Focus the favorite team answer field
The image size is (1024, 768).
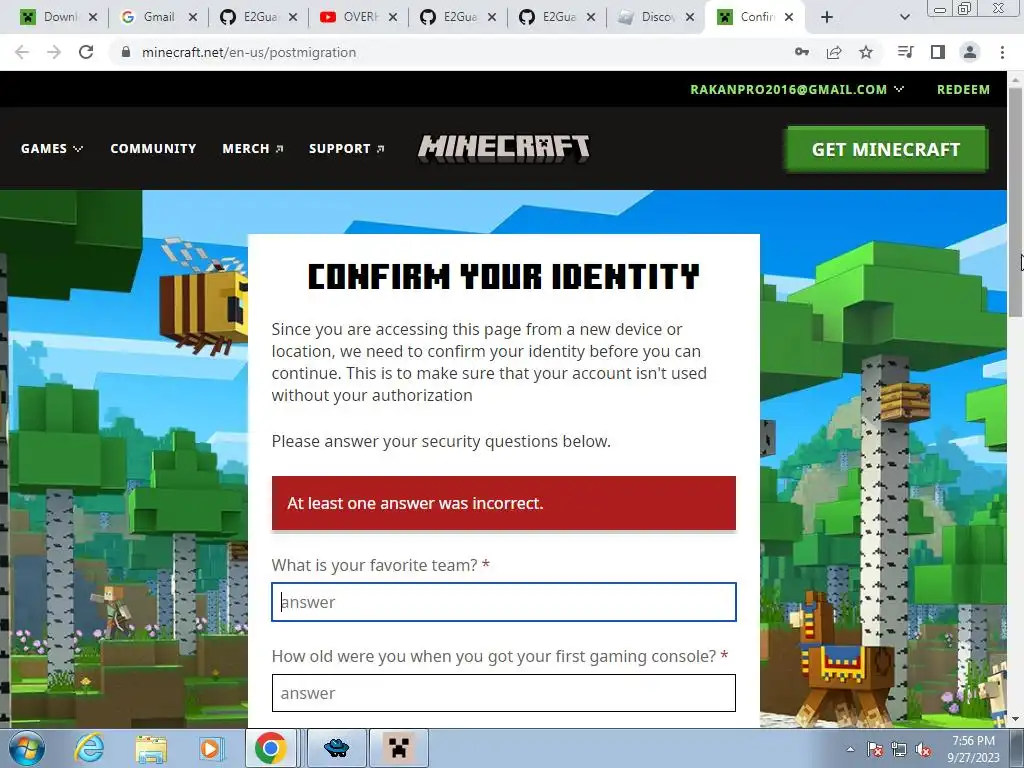click(x=504, y=602)
